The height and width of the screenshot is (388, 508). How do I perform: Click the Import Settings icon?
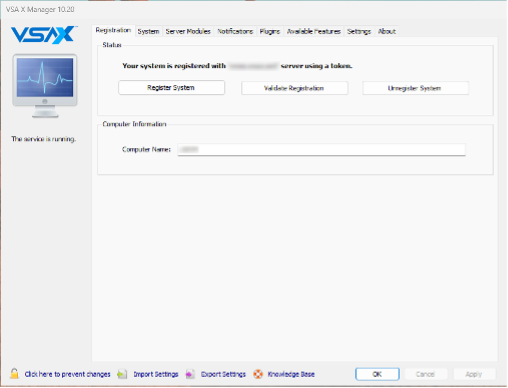click(122, 374)
